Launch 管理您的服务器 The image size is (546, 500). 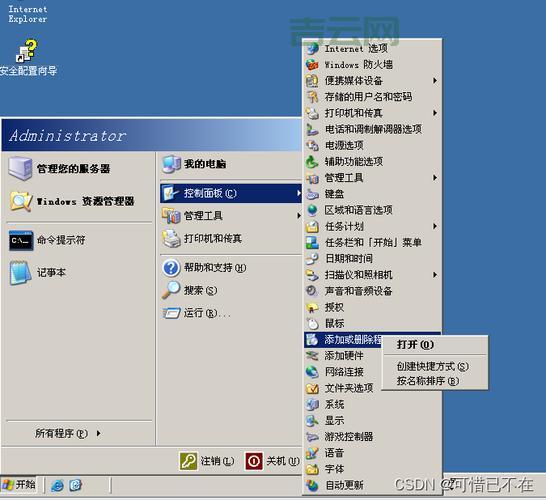point(79,169)
